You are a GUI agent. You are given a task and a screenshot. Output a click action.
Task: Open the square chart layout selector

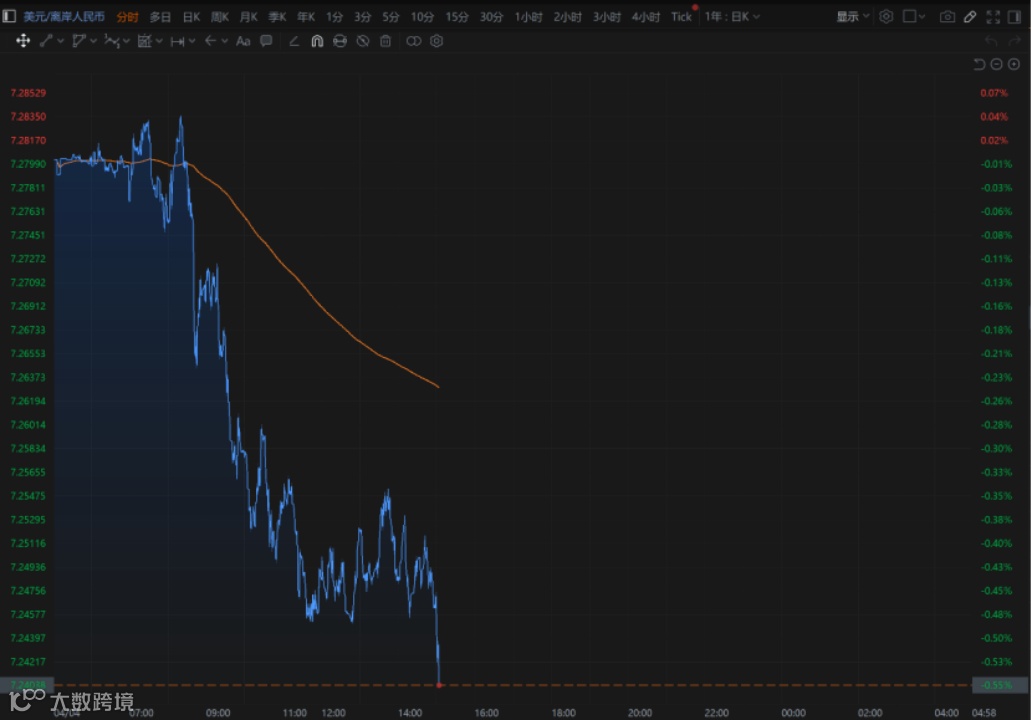[909, 16]
